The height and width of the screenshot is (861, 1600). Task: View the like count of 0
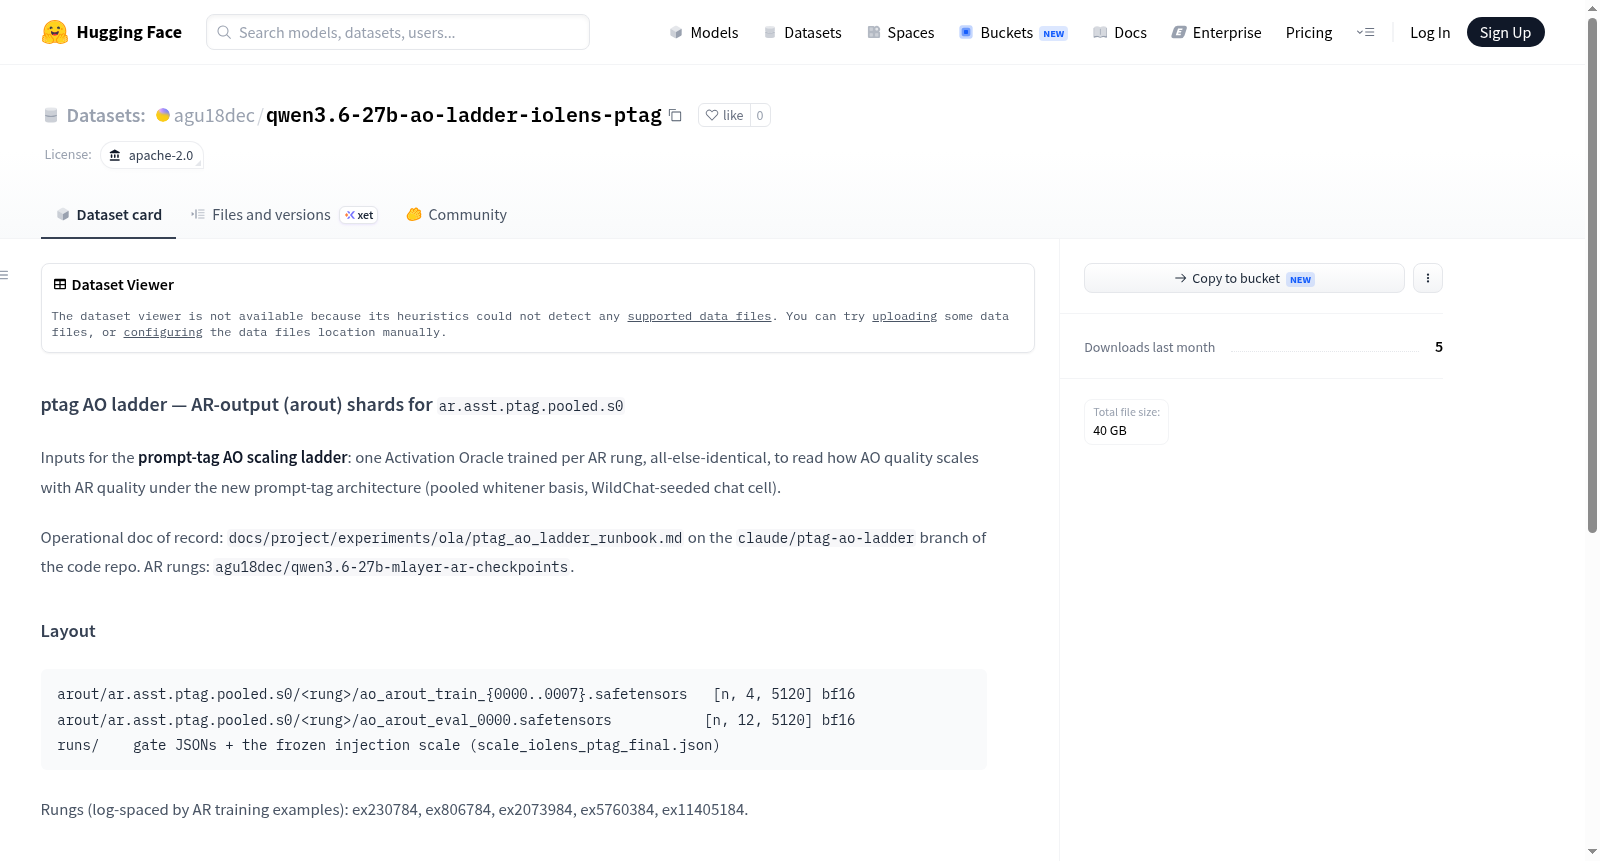[x=760, y=115]
